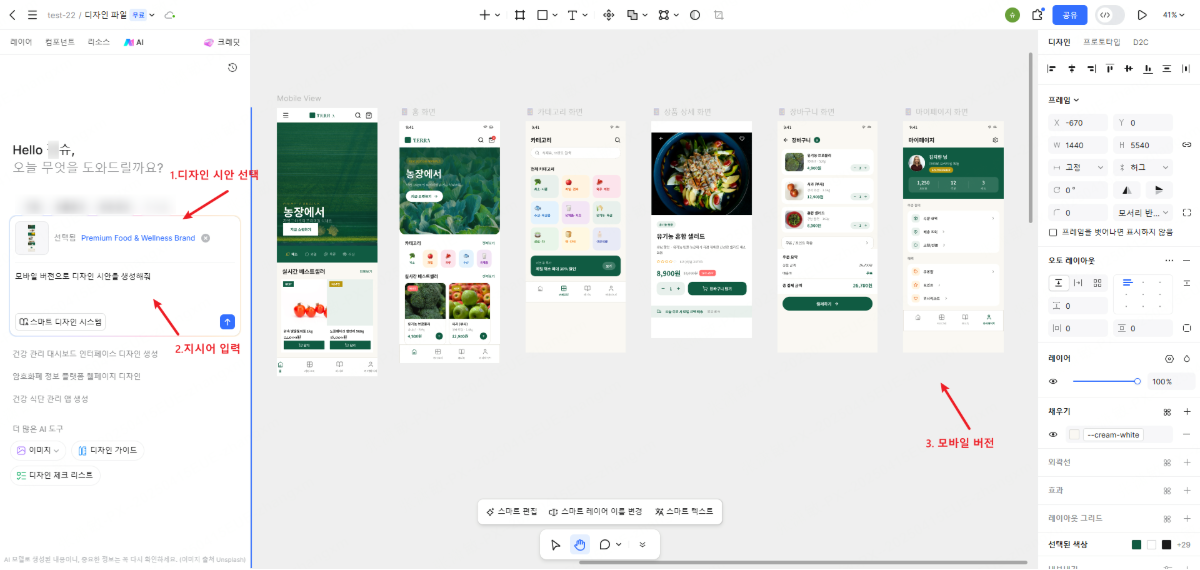This screenshot has height=570, width=1200.
Task: Remove the selected Premium Food brand reference
Action: (x=205, y=238)
